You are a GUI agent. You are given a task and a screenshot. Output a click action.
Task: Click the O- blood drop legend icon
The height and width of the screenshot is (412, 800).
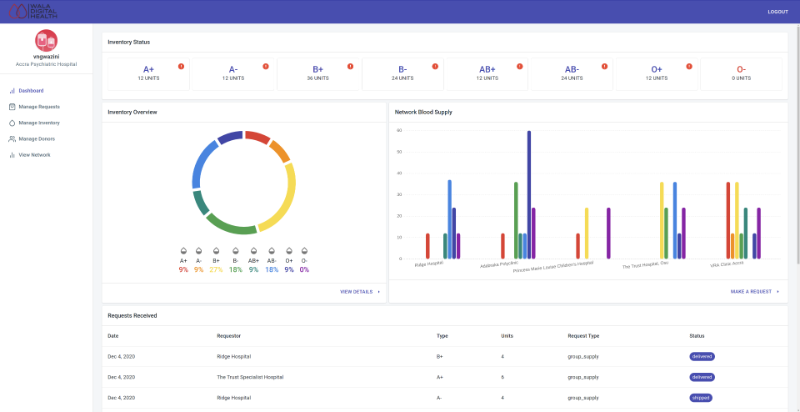pos(304,251)
